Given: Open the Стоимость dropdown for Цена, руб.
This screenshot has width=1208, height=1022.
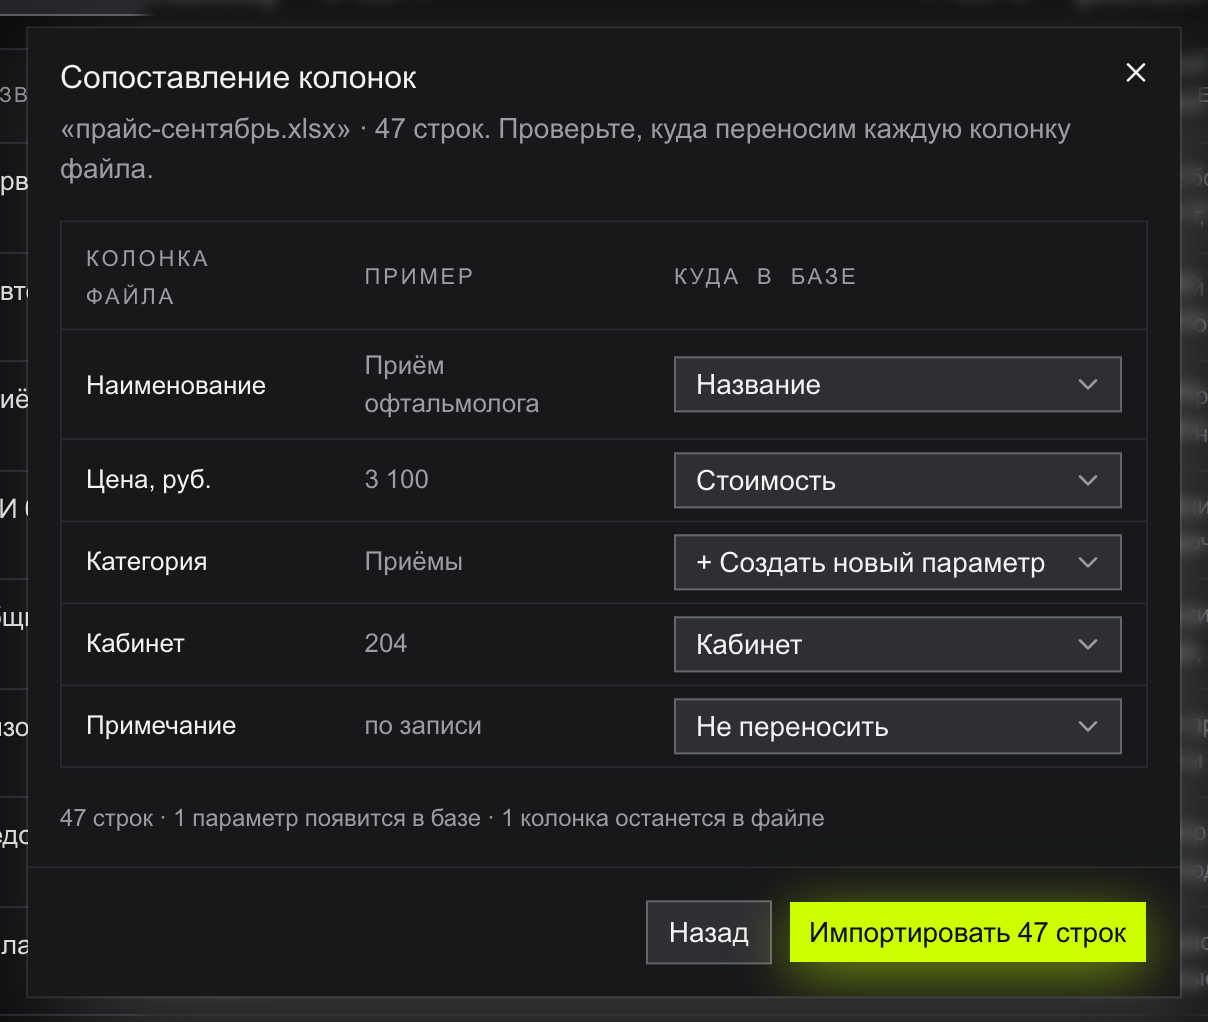Looking at the screenshot, I should coord(897,480).
